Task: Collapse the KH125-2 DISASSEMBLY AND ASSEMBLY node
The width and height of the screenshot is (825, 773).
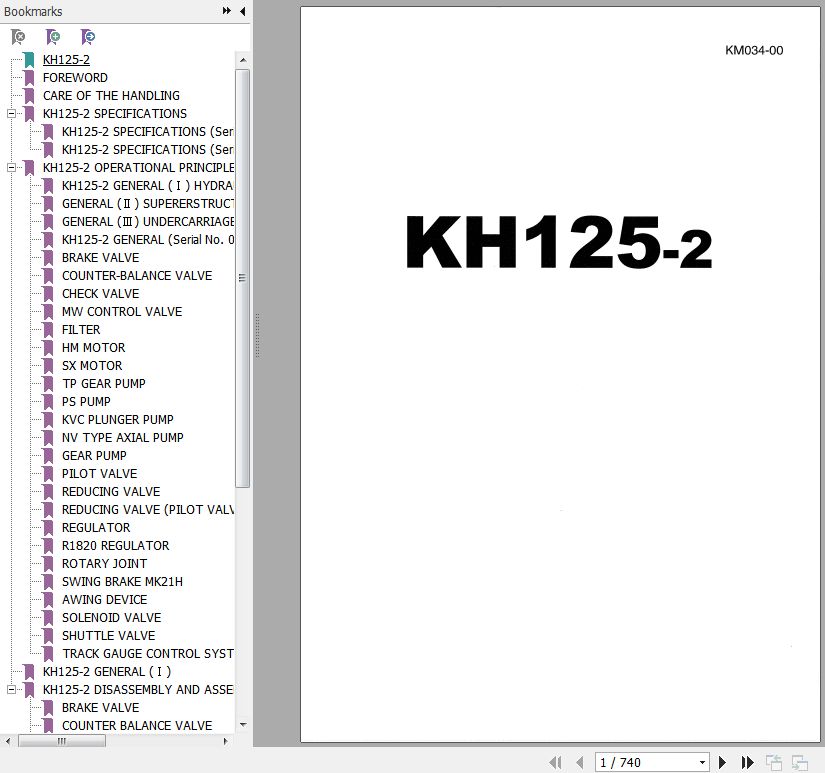Action: click(x=11, y=690)
